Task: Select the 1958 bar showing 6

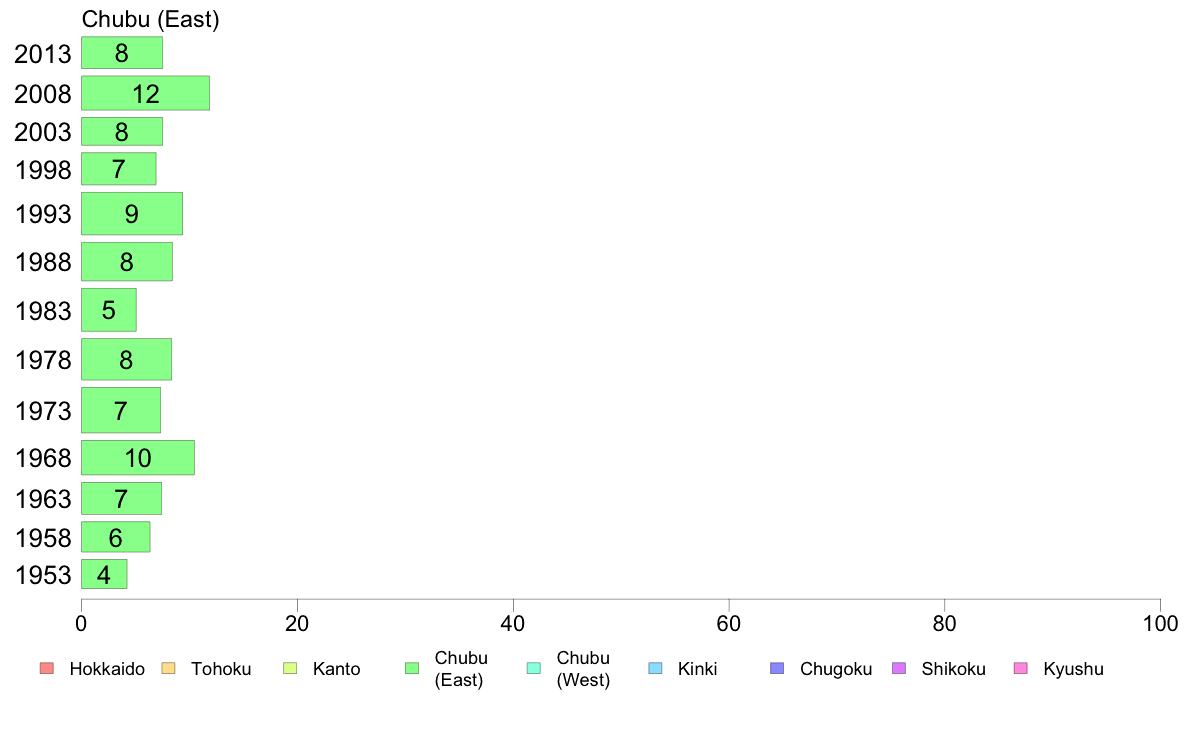Action: click(x=116, y=537)
